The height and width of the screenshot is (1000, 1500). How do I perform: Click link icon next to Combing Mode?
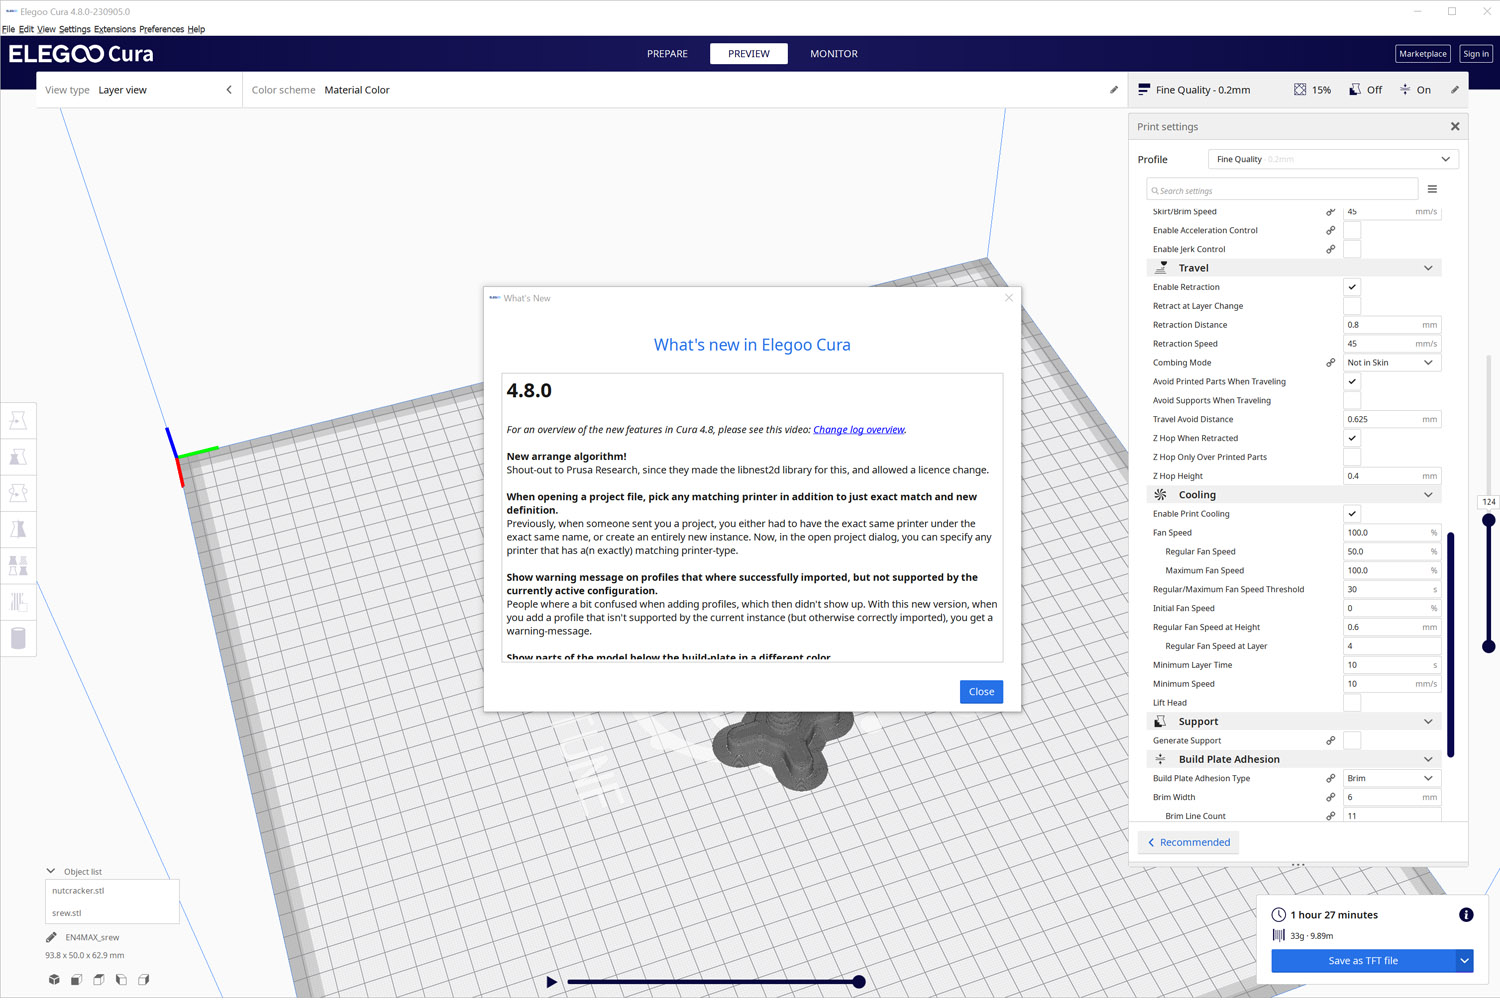(x=1331, y=363)
